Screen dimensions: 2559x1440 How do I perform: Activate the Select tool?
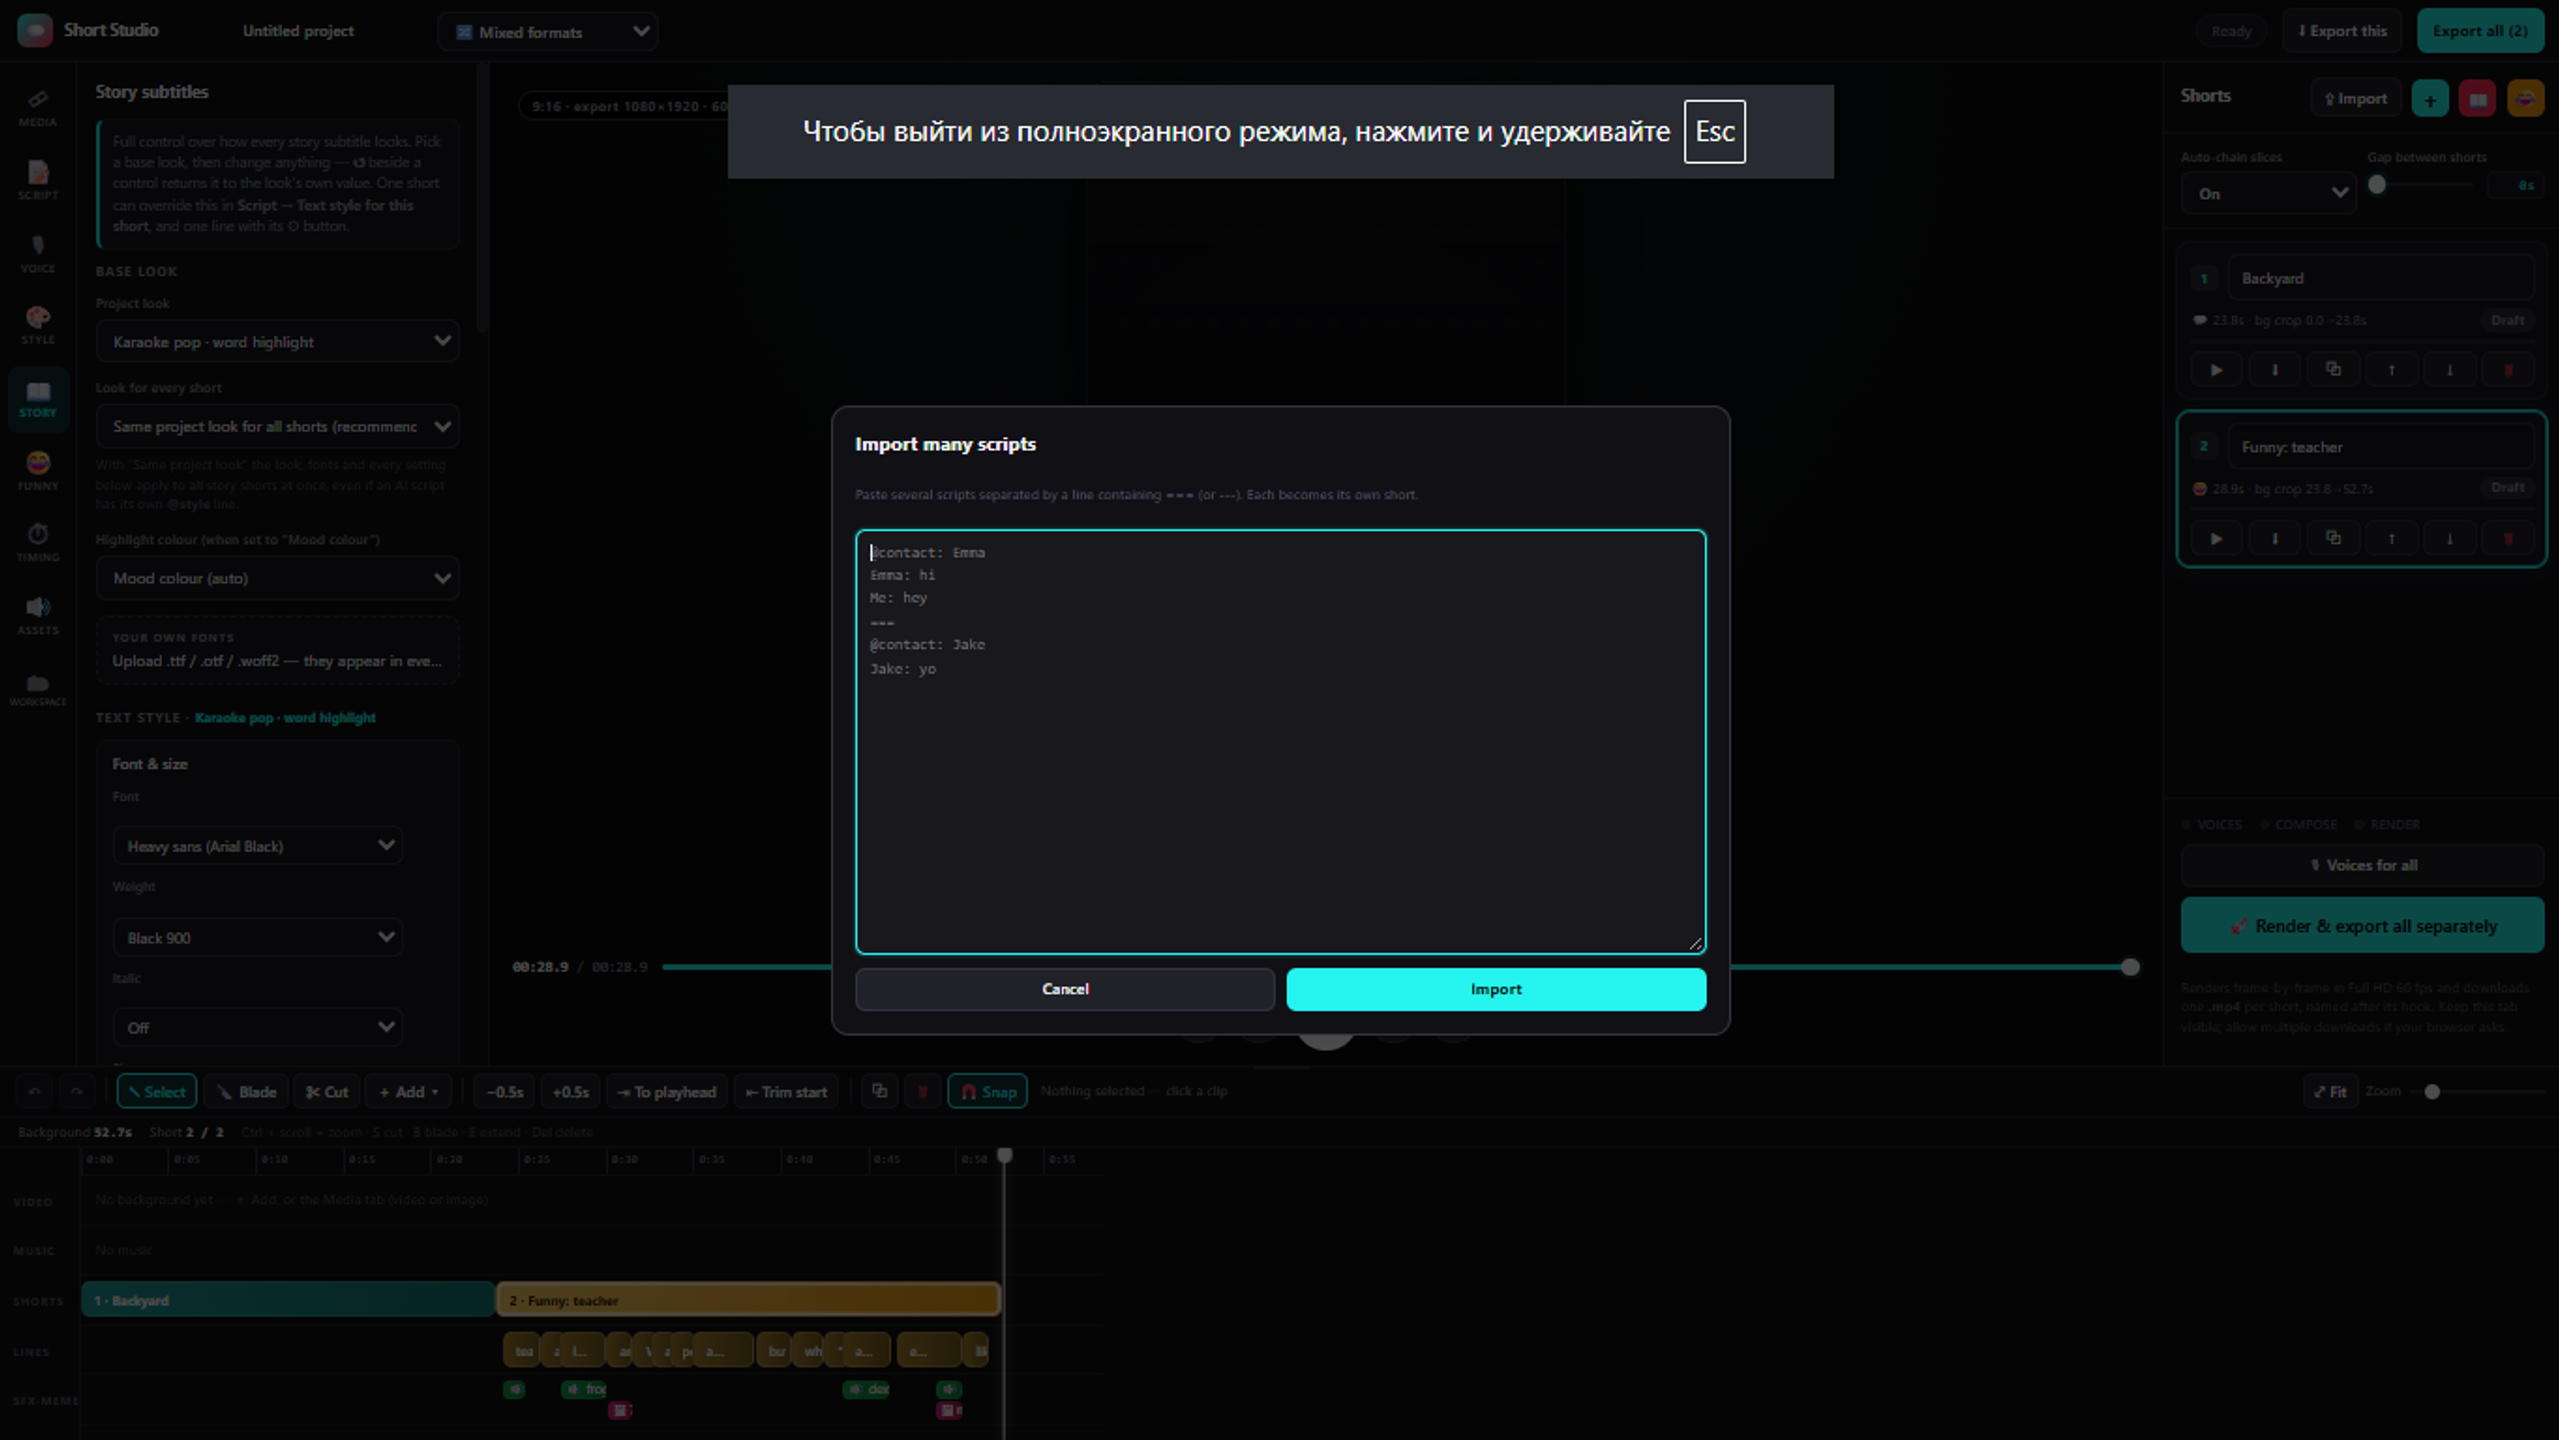point(157,1091)
